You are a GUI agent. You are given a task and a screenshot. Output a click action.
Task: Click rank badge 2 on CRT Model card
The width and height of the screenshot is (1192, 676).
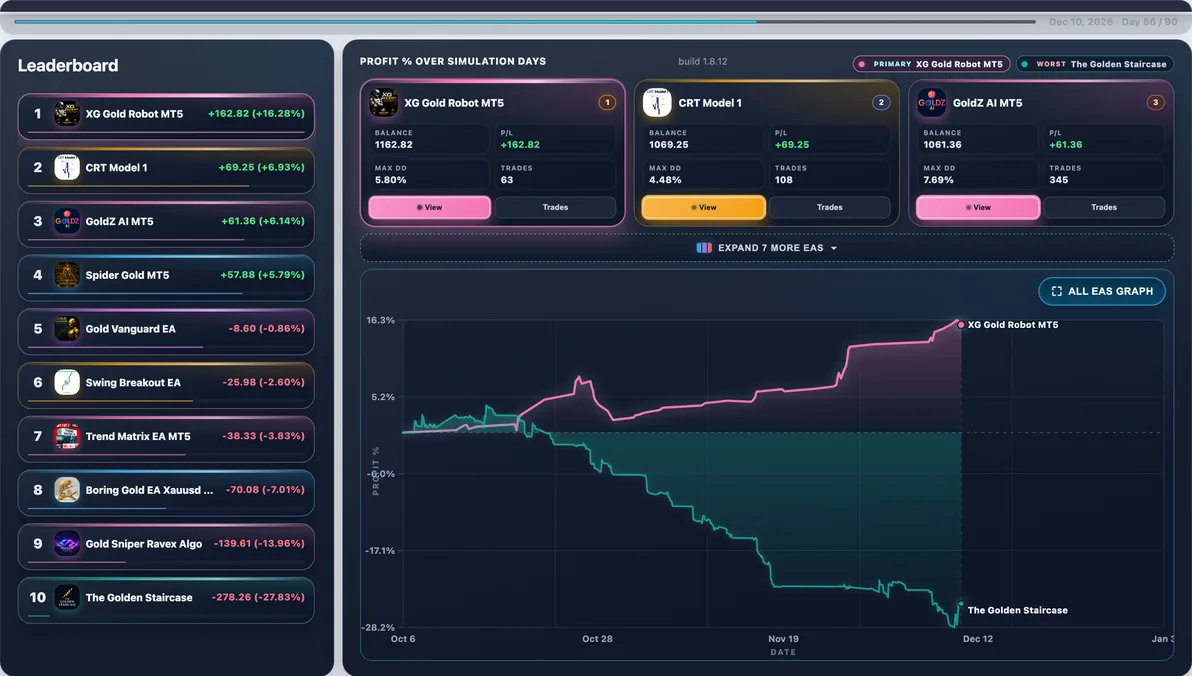click(x=881, y=103)
